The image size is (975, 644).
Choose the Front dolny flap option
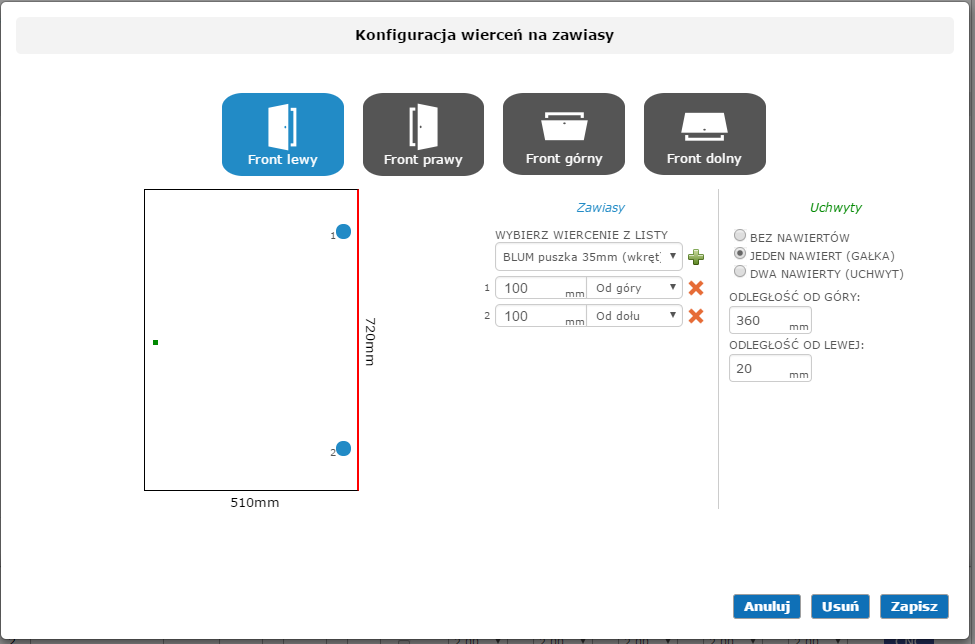pos(705,134)
